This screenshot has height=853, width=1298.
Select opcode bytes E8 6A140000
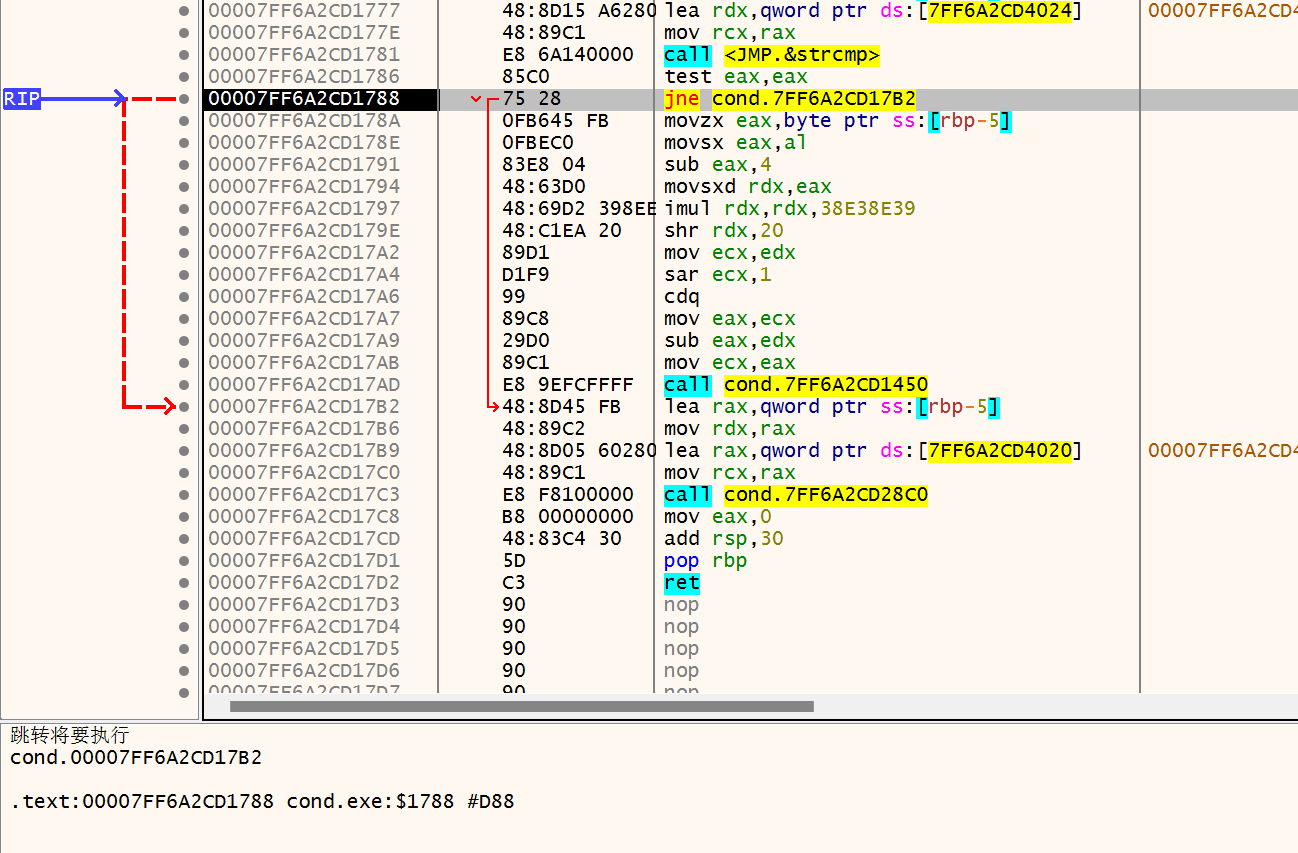point(567,54)
